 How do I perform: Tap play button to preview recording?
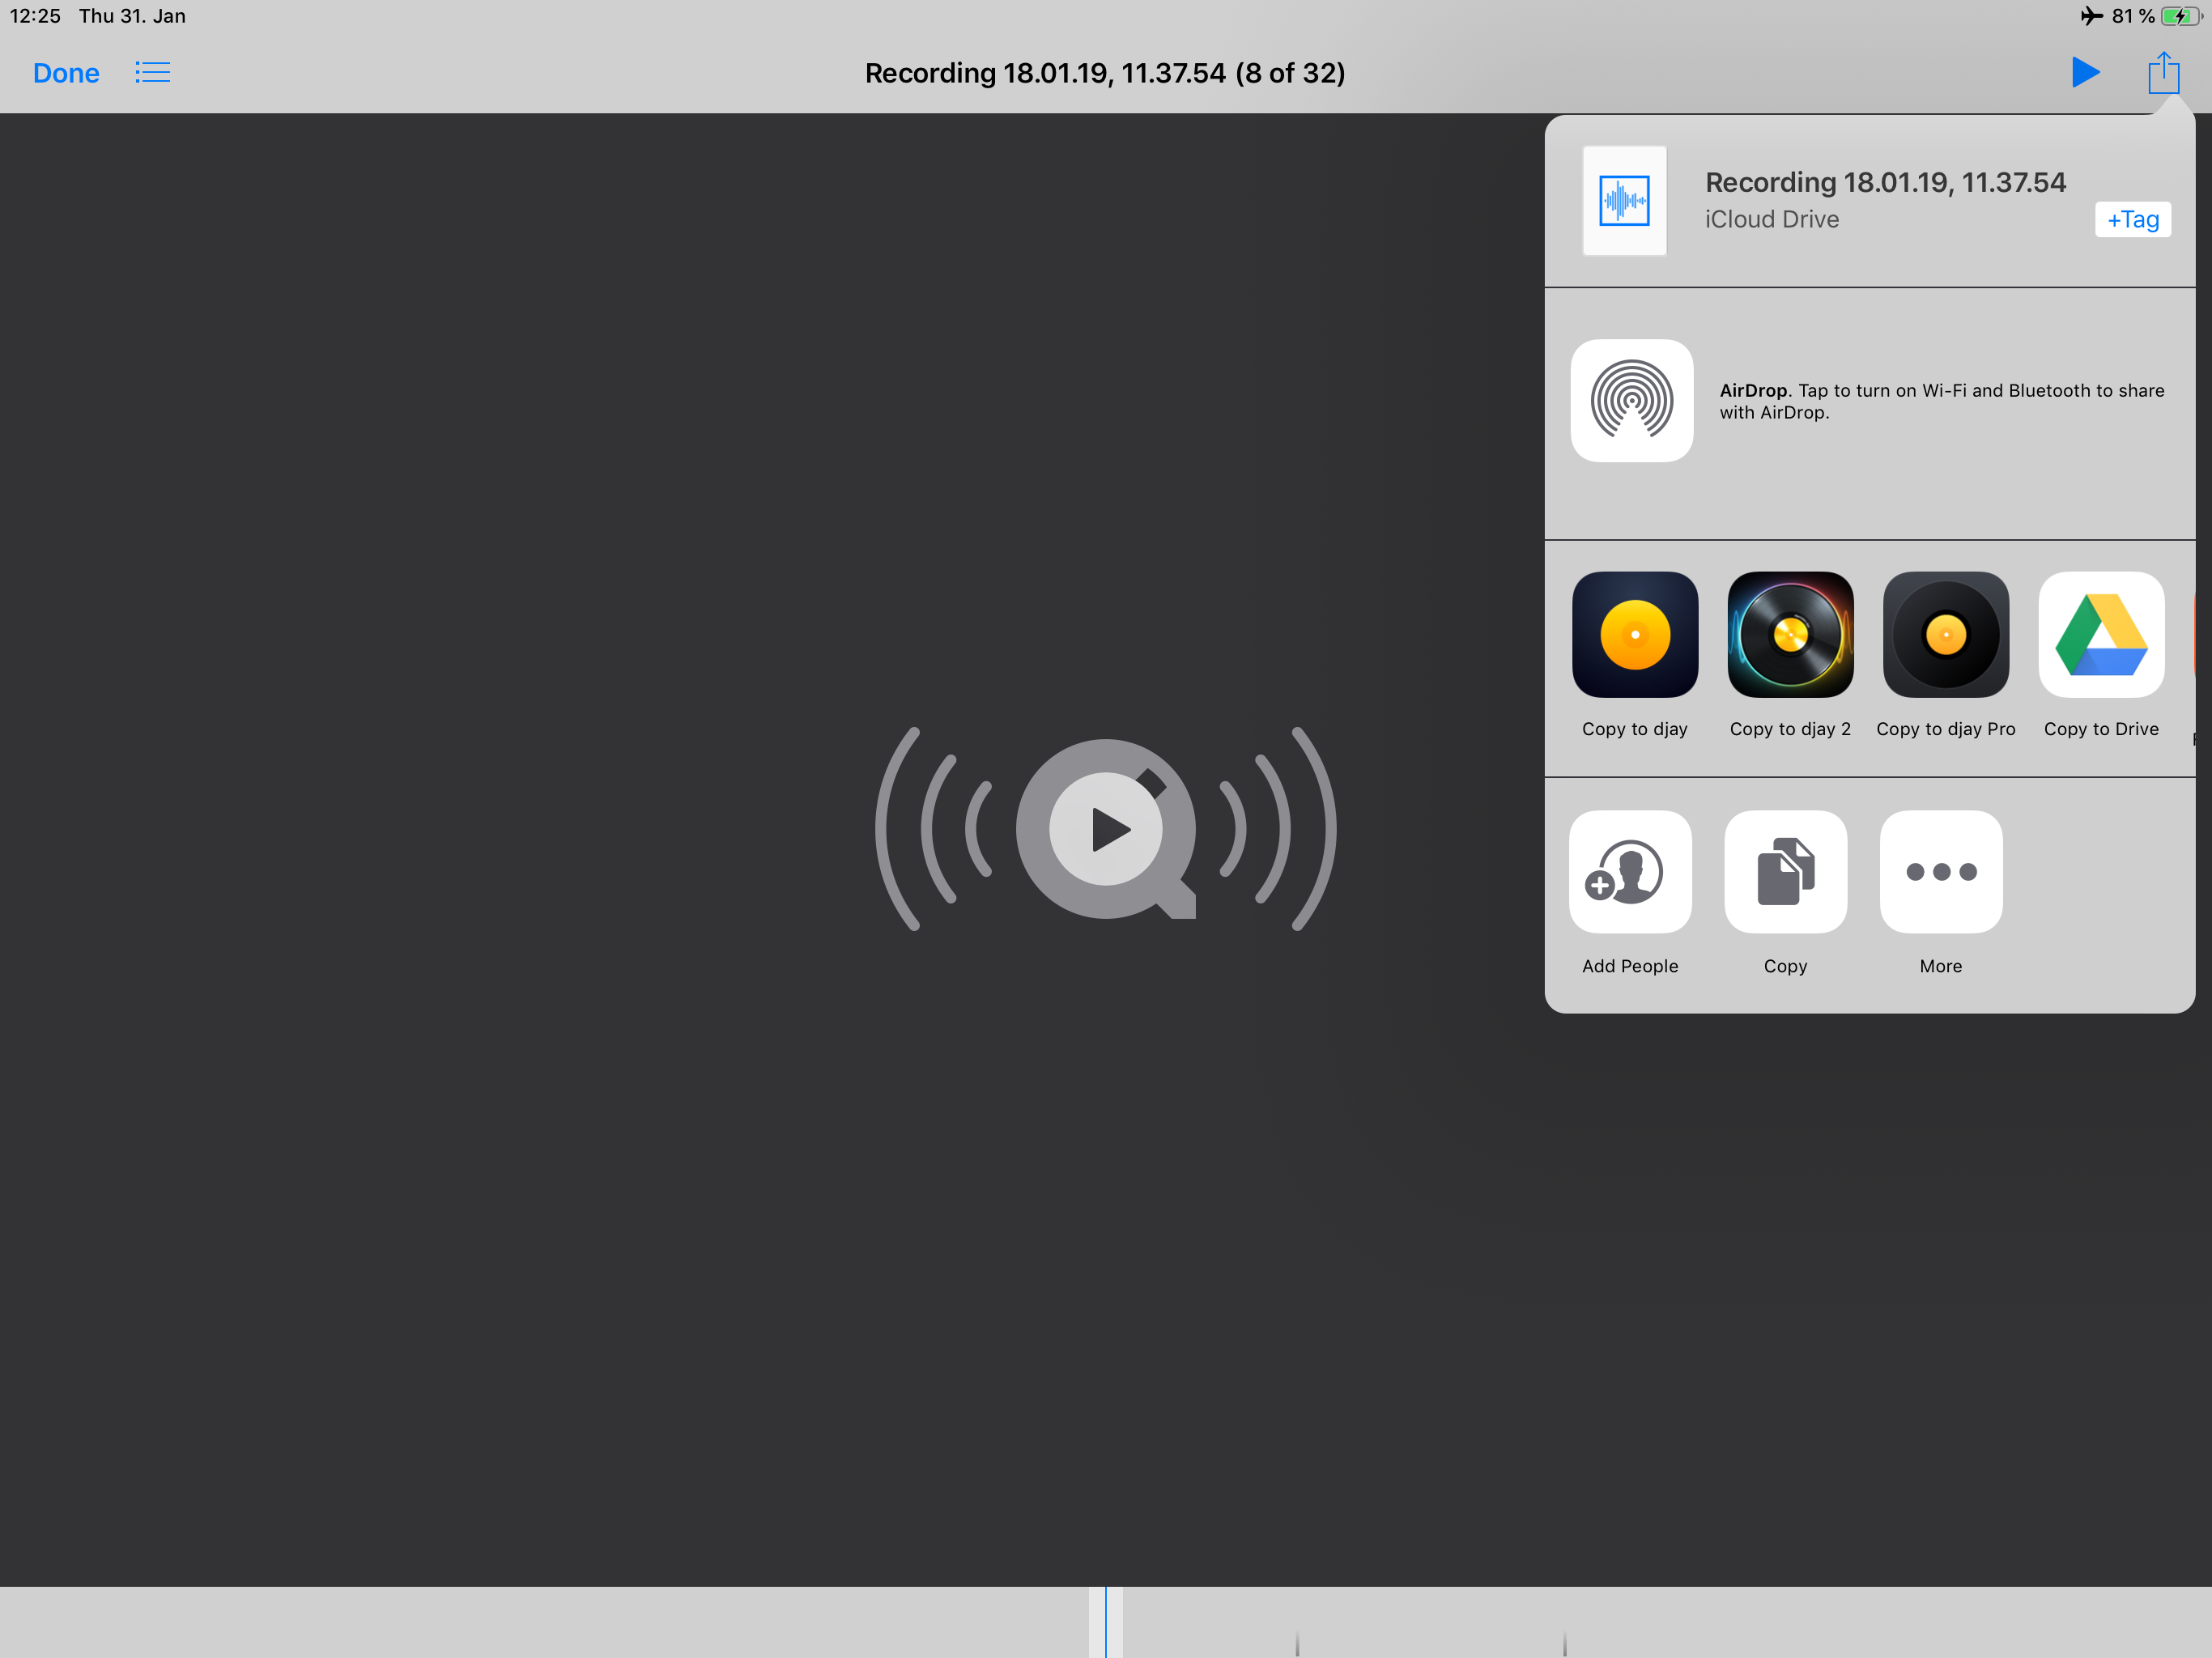pos(2085,71)
